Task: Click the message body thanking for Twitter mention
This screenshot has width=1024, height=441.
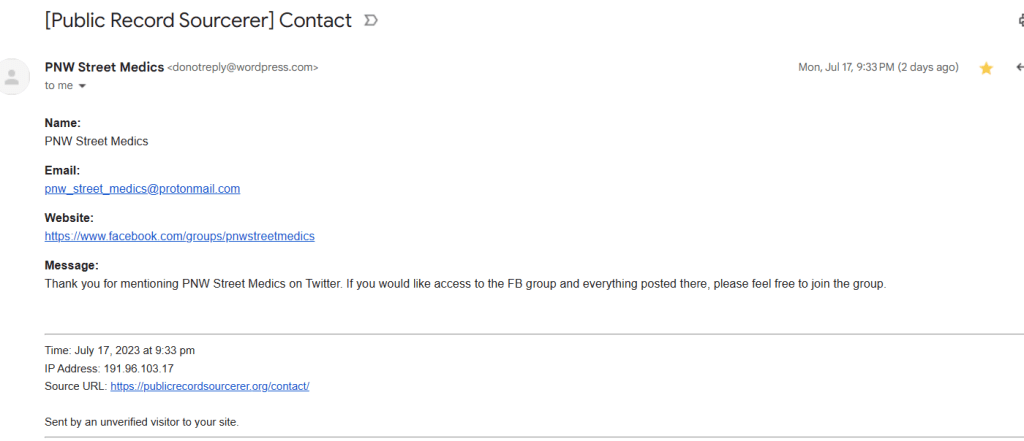Action: pyautogui.click(x=465, y=284)
